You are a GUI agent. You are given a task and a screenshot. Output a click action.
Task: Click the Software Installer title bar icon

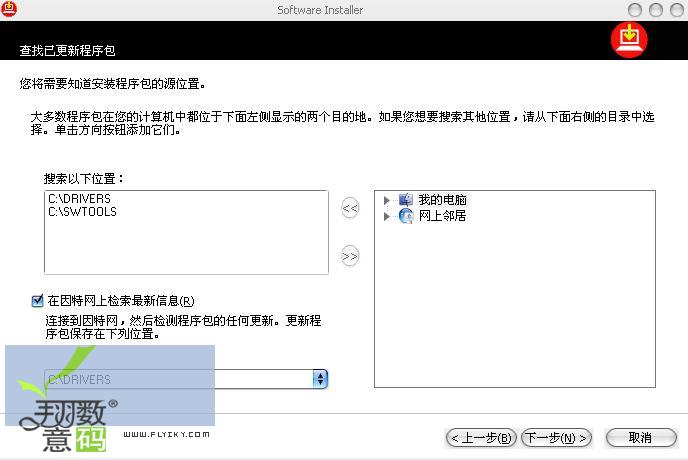(x=9, y=9)
